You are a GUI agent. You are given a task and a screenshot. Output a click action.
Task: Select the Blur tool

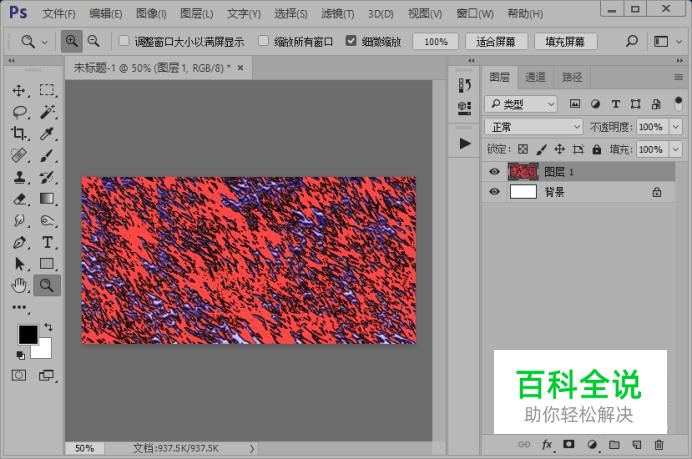click(x=19, y=220)
